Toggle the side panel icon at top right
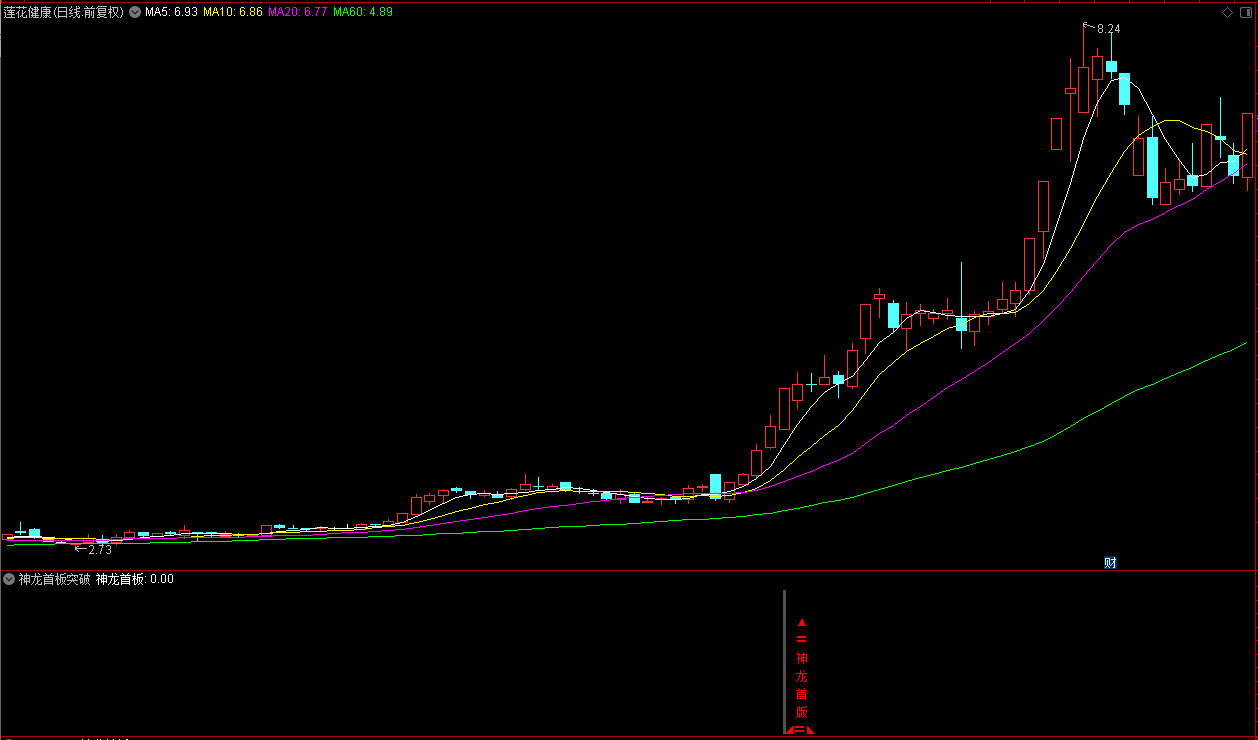 1245,12
